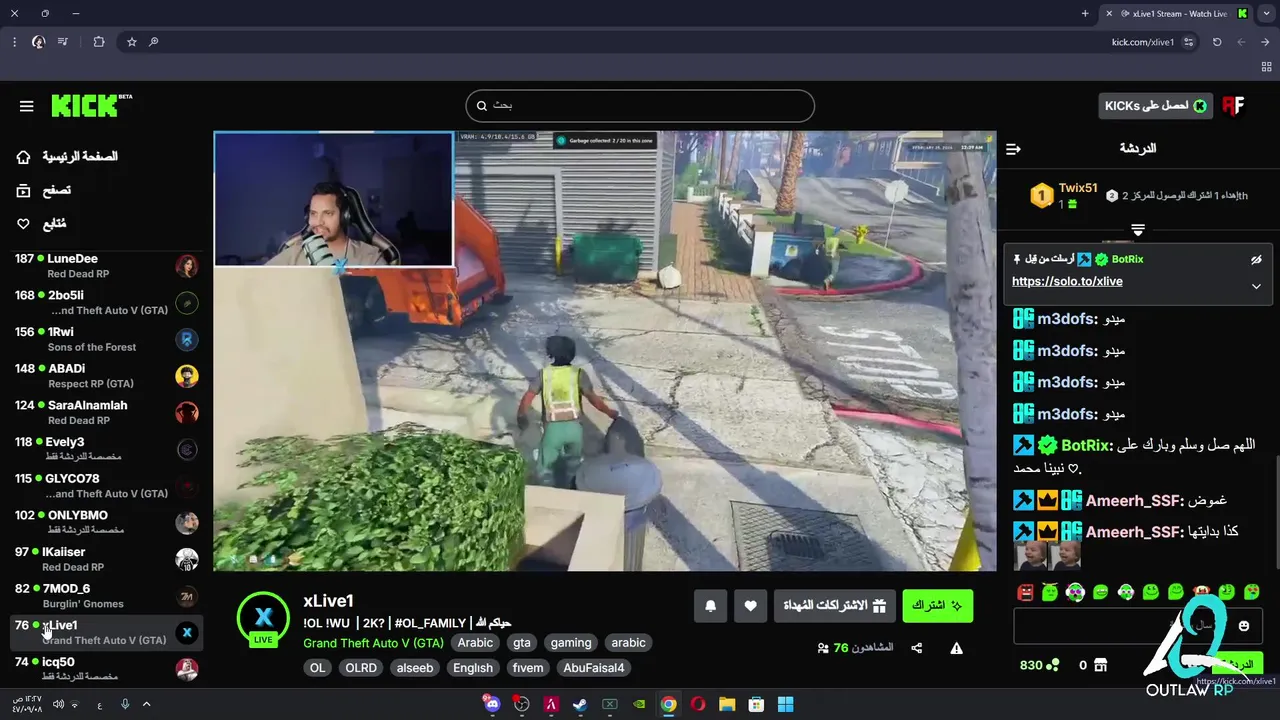Viewport: 1280px width, 720px height.
Task: Click the xLive1 LIVE avatar
Action: pos(263,618)
